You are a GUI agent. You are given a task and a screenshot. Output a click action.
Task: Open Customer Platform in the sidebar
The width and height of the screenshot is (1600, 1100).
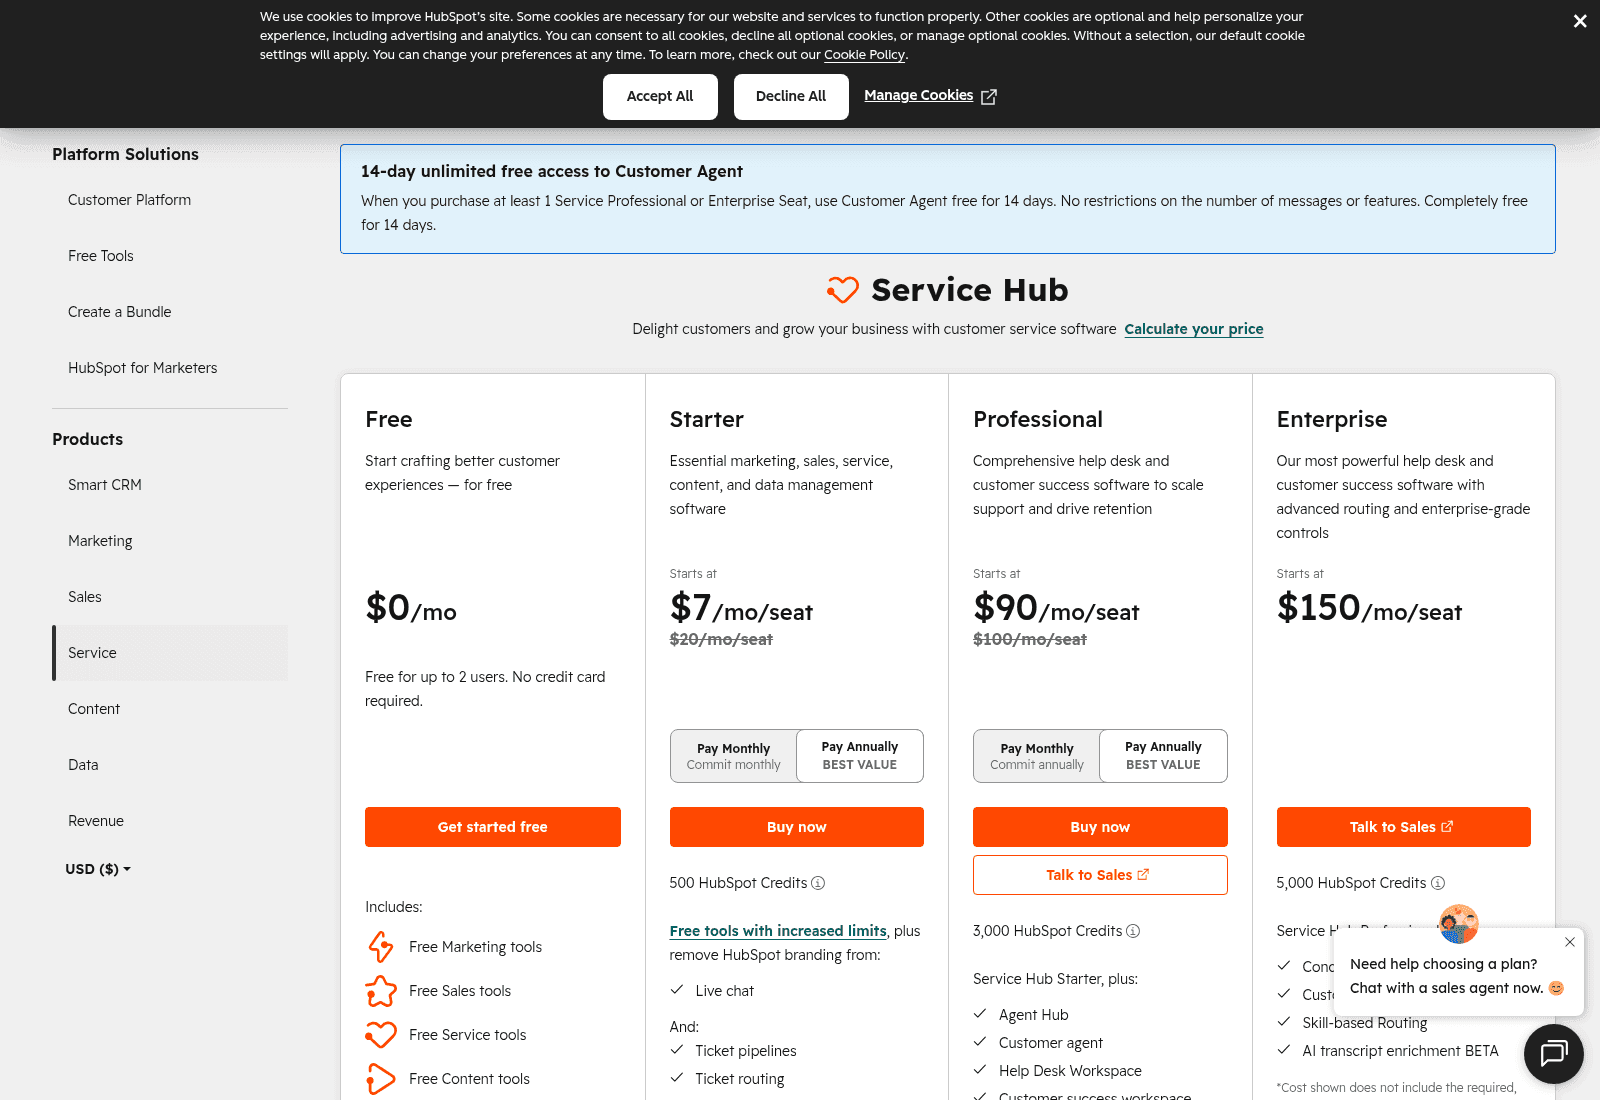pos(129,200)
